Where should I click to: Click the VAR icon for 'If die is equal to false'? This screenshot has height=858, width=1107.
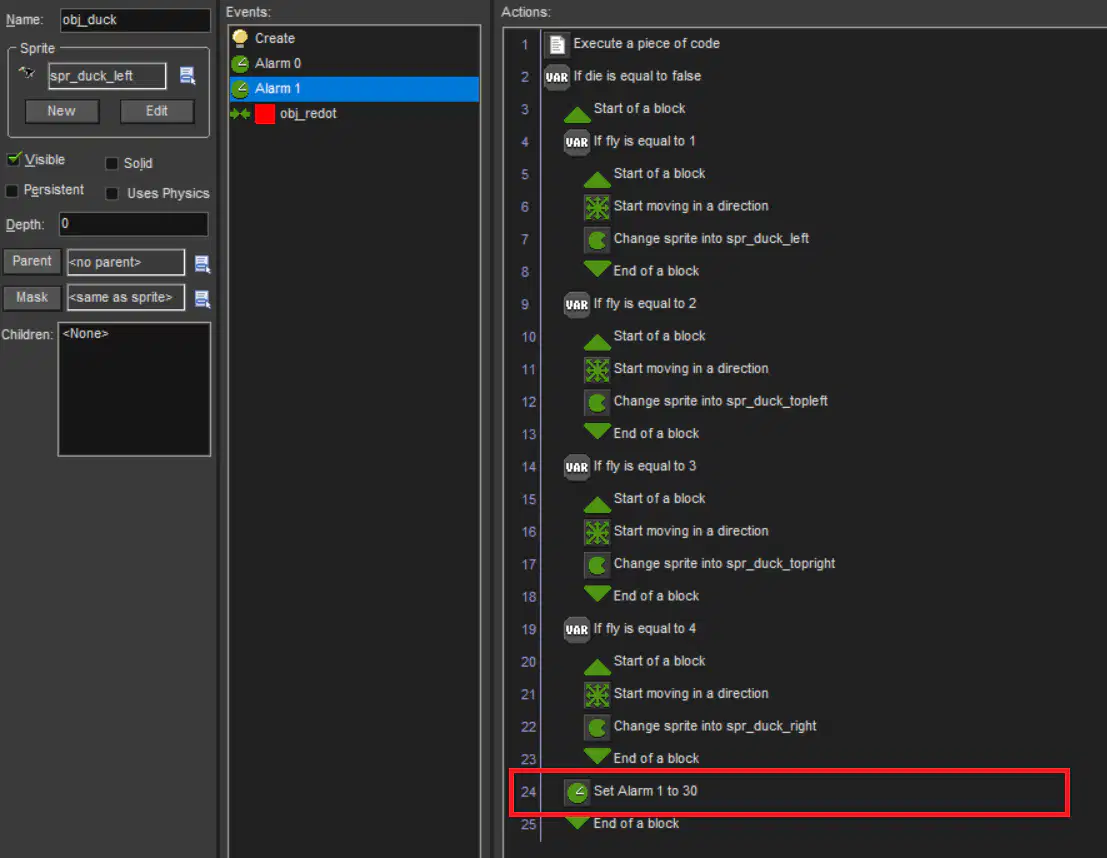pyautogui.click(x=556, y=76)
